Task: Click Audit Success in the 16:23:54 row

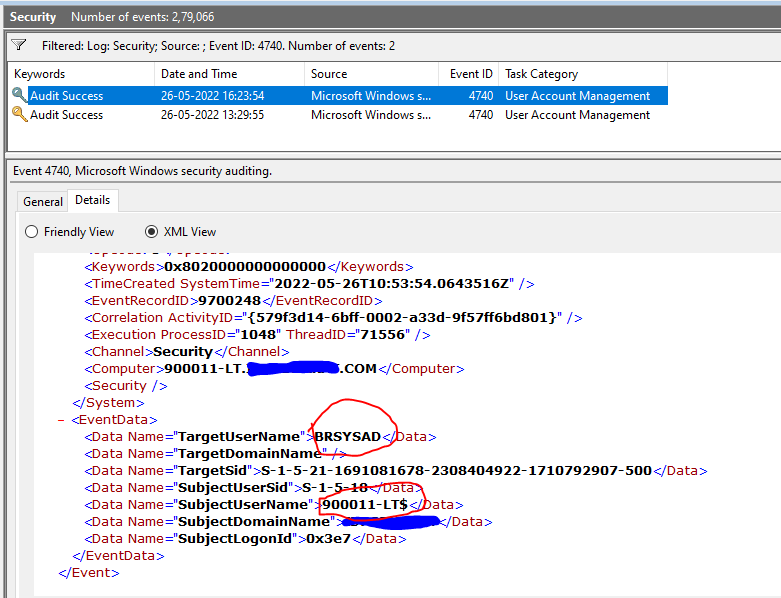Action: click(67, 96)
